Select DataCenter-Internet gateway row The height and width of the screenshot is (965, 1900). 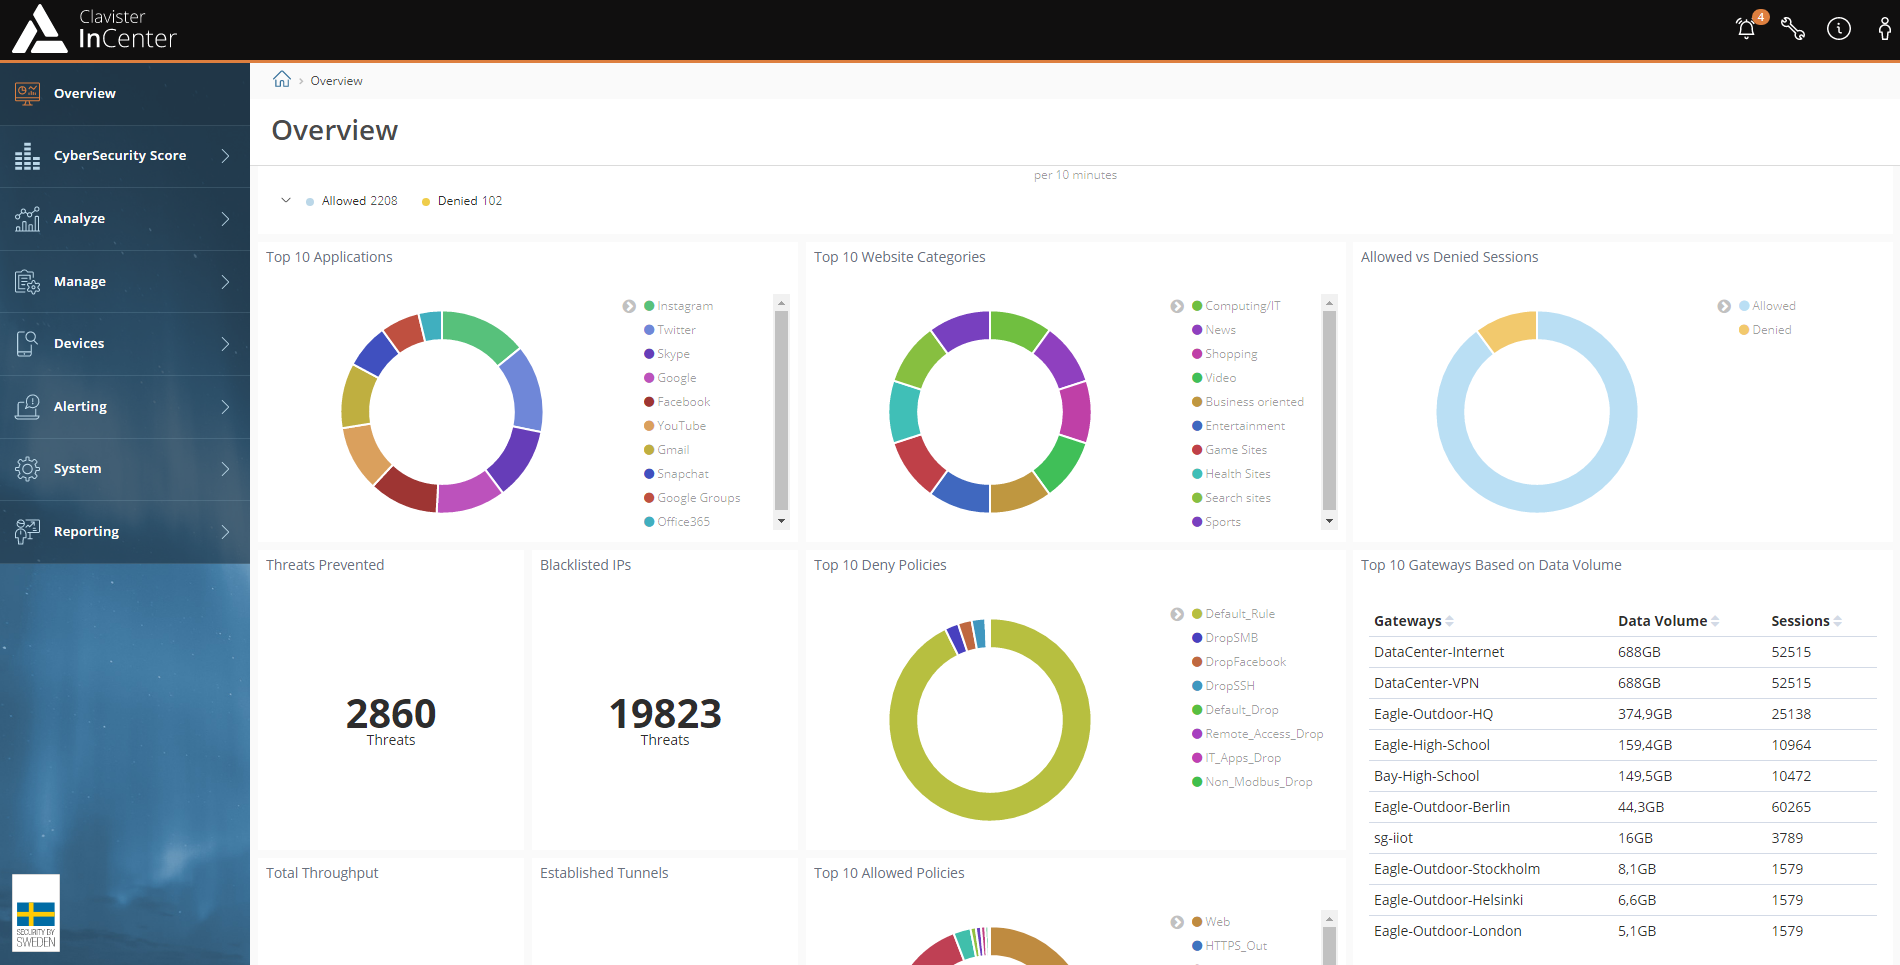point(1622,652)
